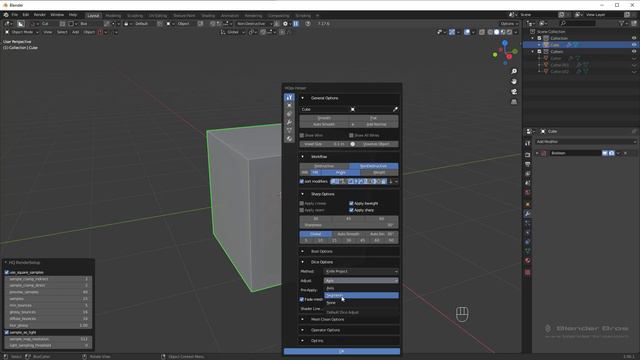Adjust the Sharpness slider
Viewport: 640px width, 360px height.
349,225
